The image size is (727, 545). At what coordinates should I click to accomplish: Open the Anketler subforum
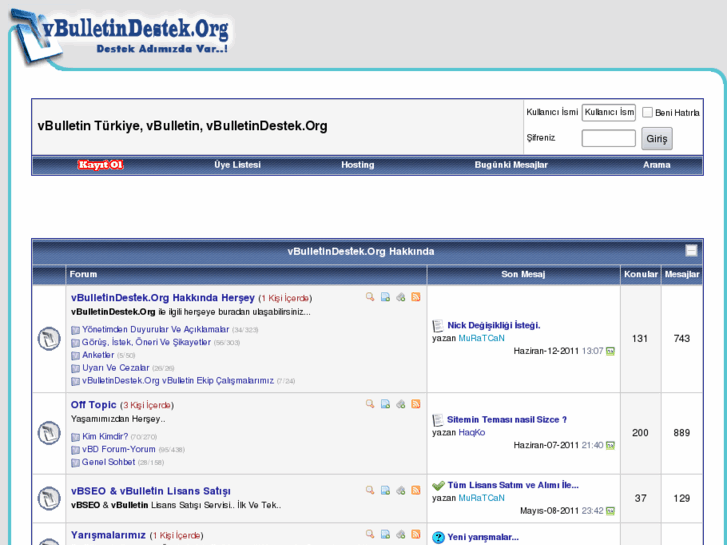[98, 355]
